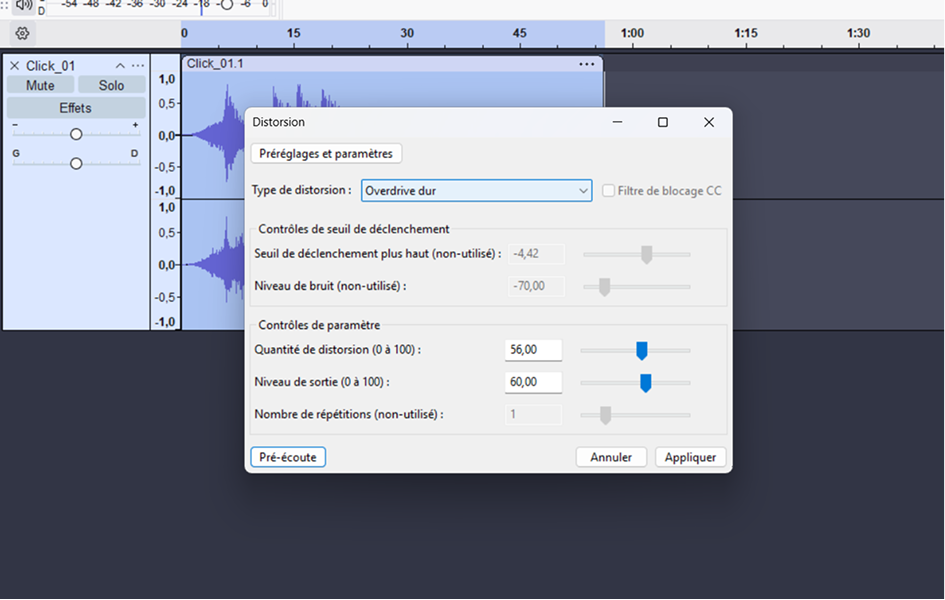
Task: Open the Effets panel for Click_01
Action: 75,108
